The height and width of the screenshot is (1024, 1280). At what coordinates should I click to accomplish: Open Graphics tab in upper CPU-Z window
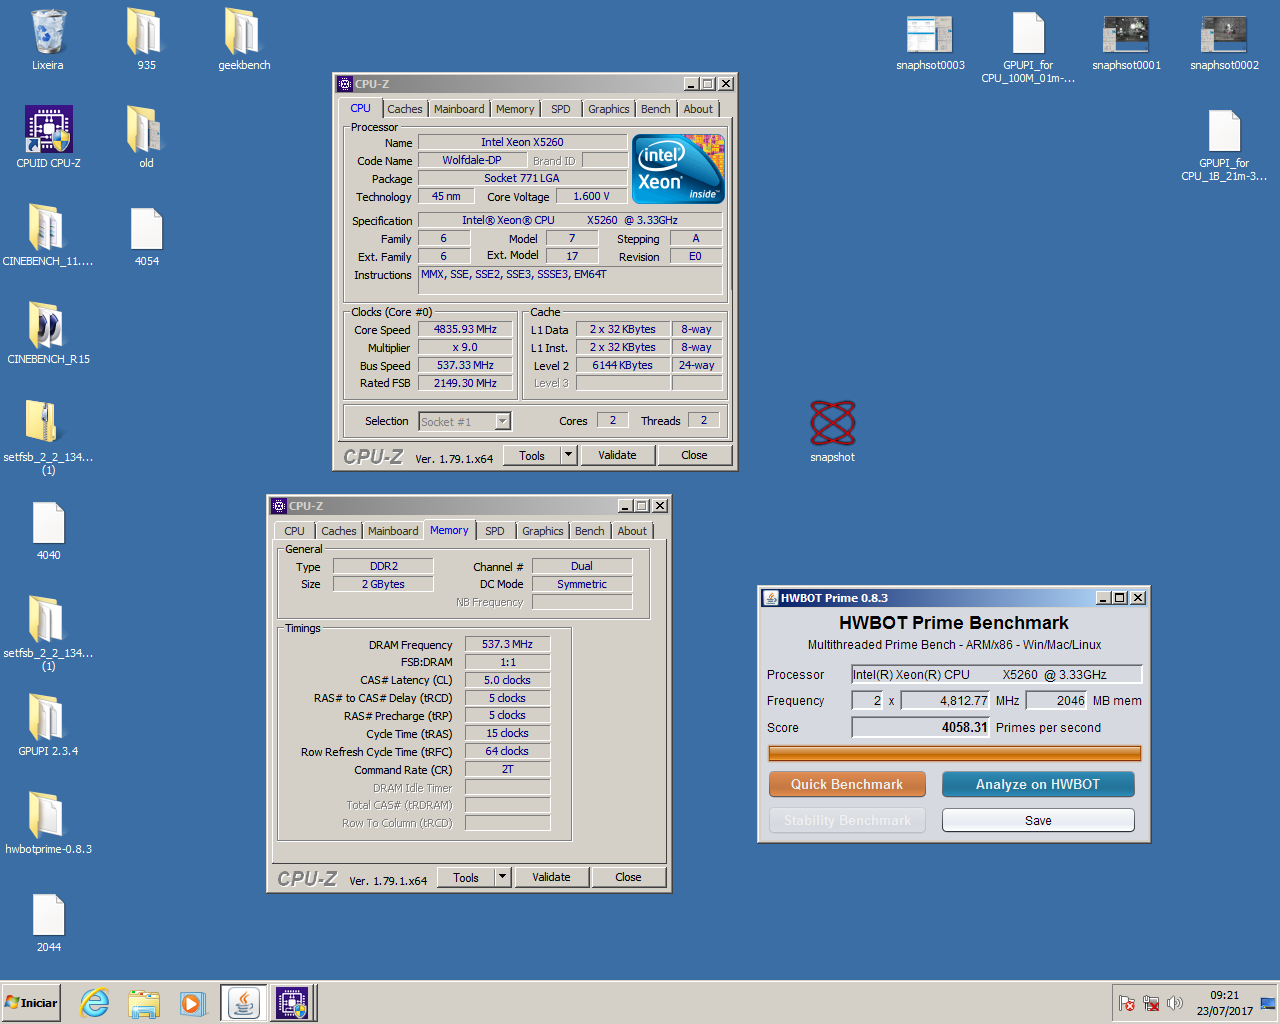coord(609,109)
